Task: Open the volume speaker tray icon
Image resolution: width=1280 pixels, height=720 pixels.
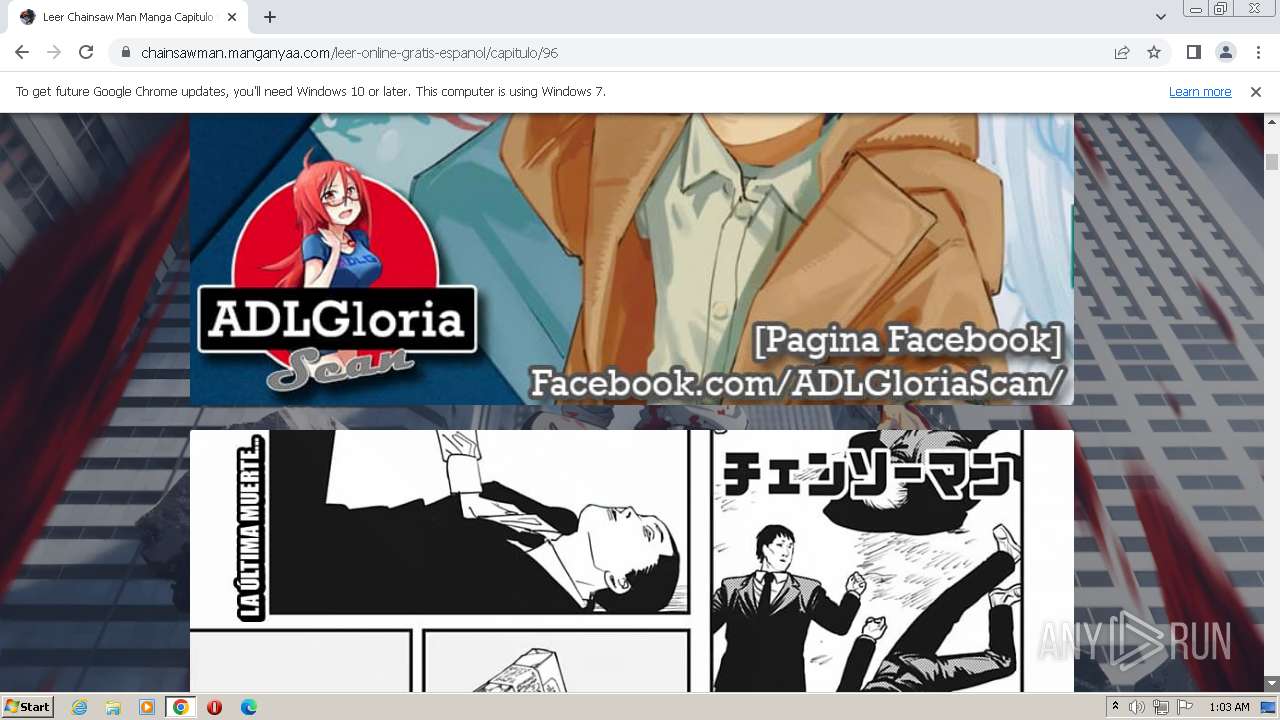Action: (1137, 707)
